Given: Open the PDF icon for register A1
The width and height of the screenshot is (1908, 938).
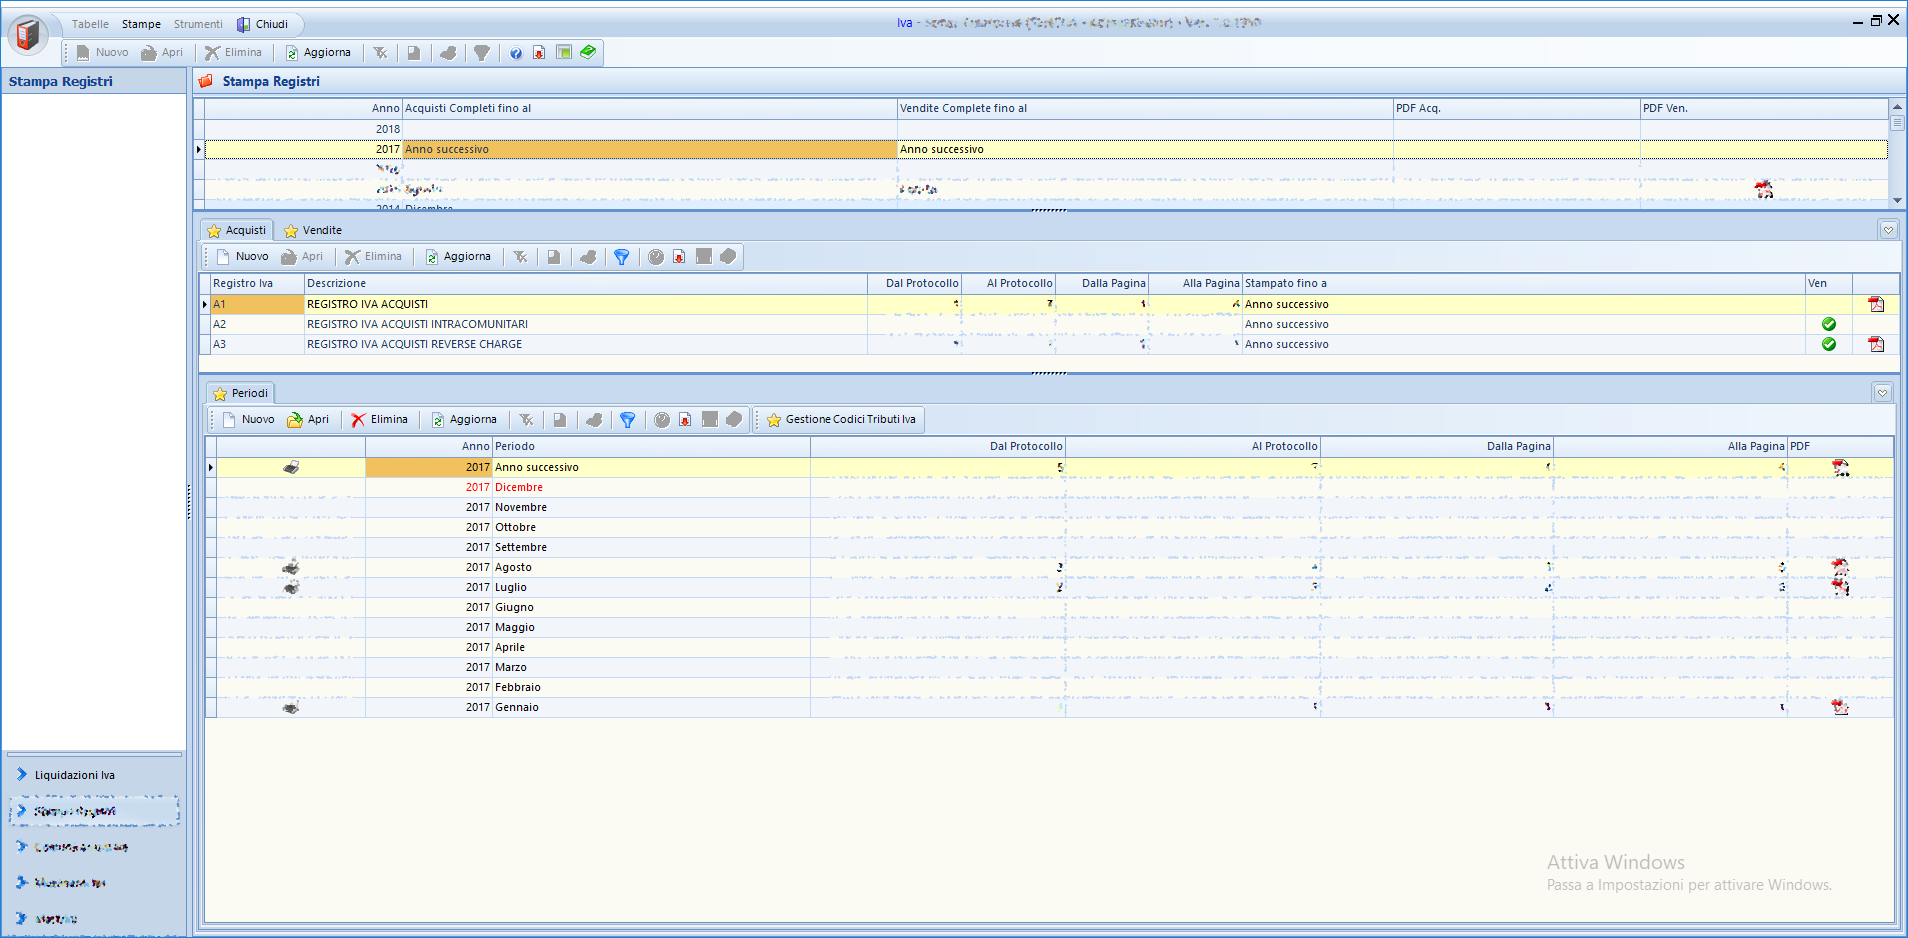Looking at the screenshot, I should pyautogui.click(x=1876, y=304).
